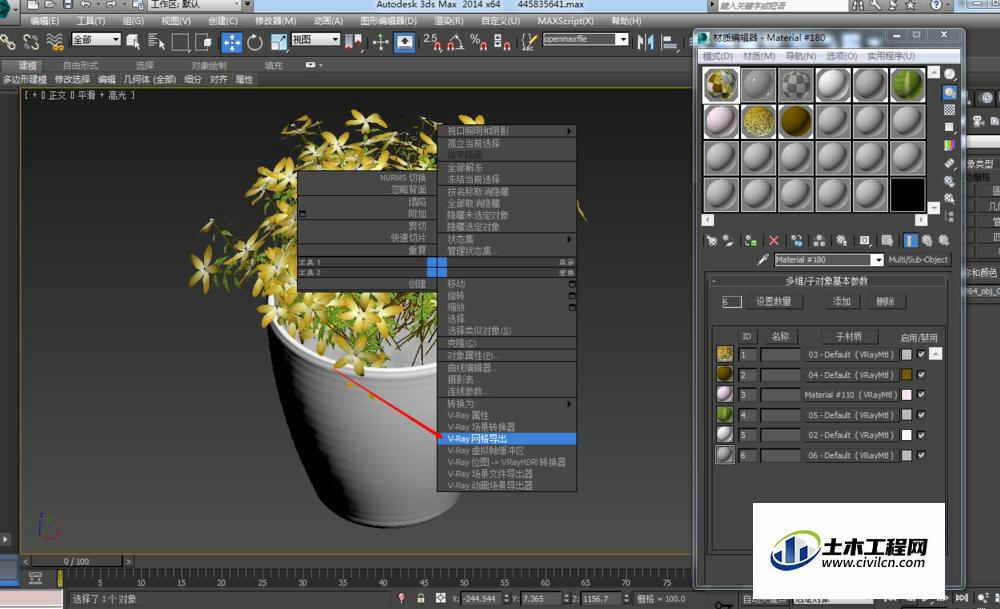Switch to the 自由形式 ribbon tab
This screenshot has width=1000, height=609.
80,65
